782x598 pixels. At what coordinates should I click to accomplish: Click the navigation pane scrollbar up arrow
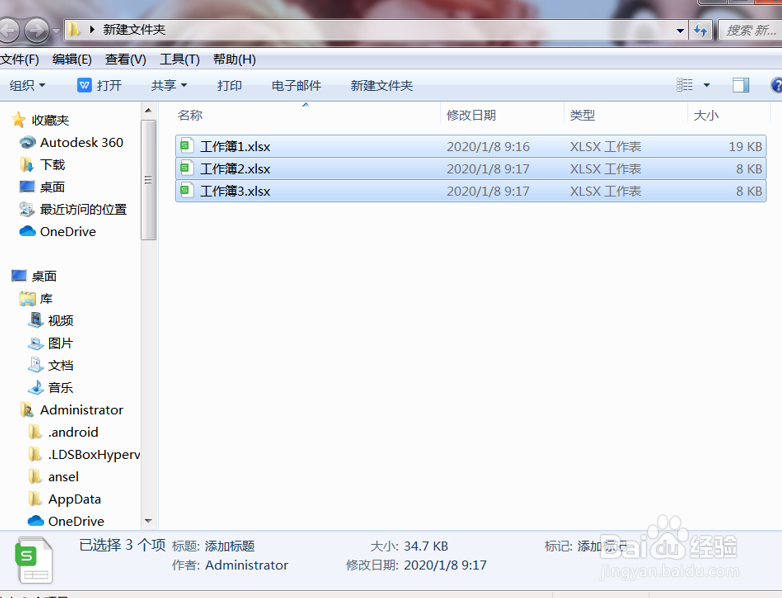point(148,110)
